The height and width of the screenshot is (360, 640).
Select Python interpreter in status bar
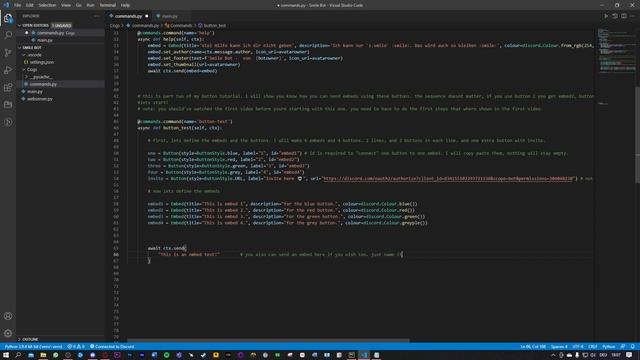point(33,347)
